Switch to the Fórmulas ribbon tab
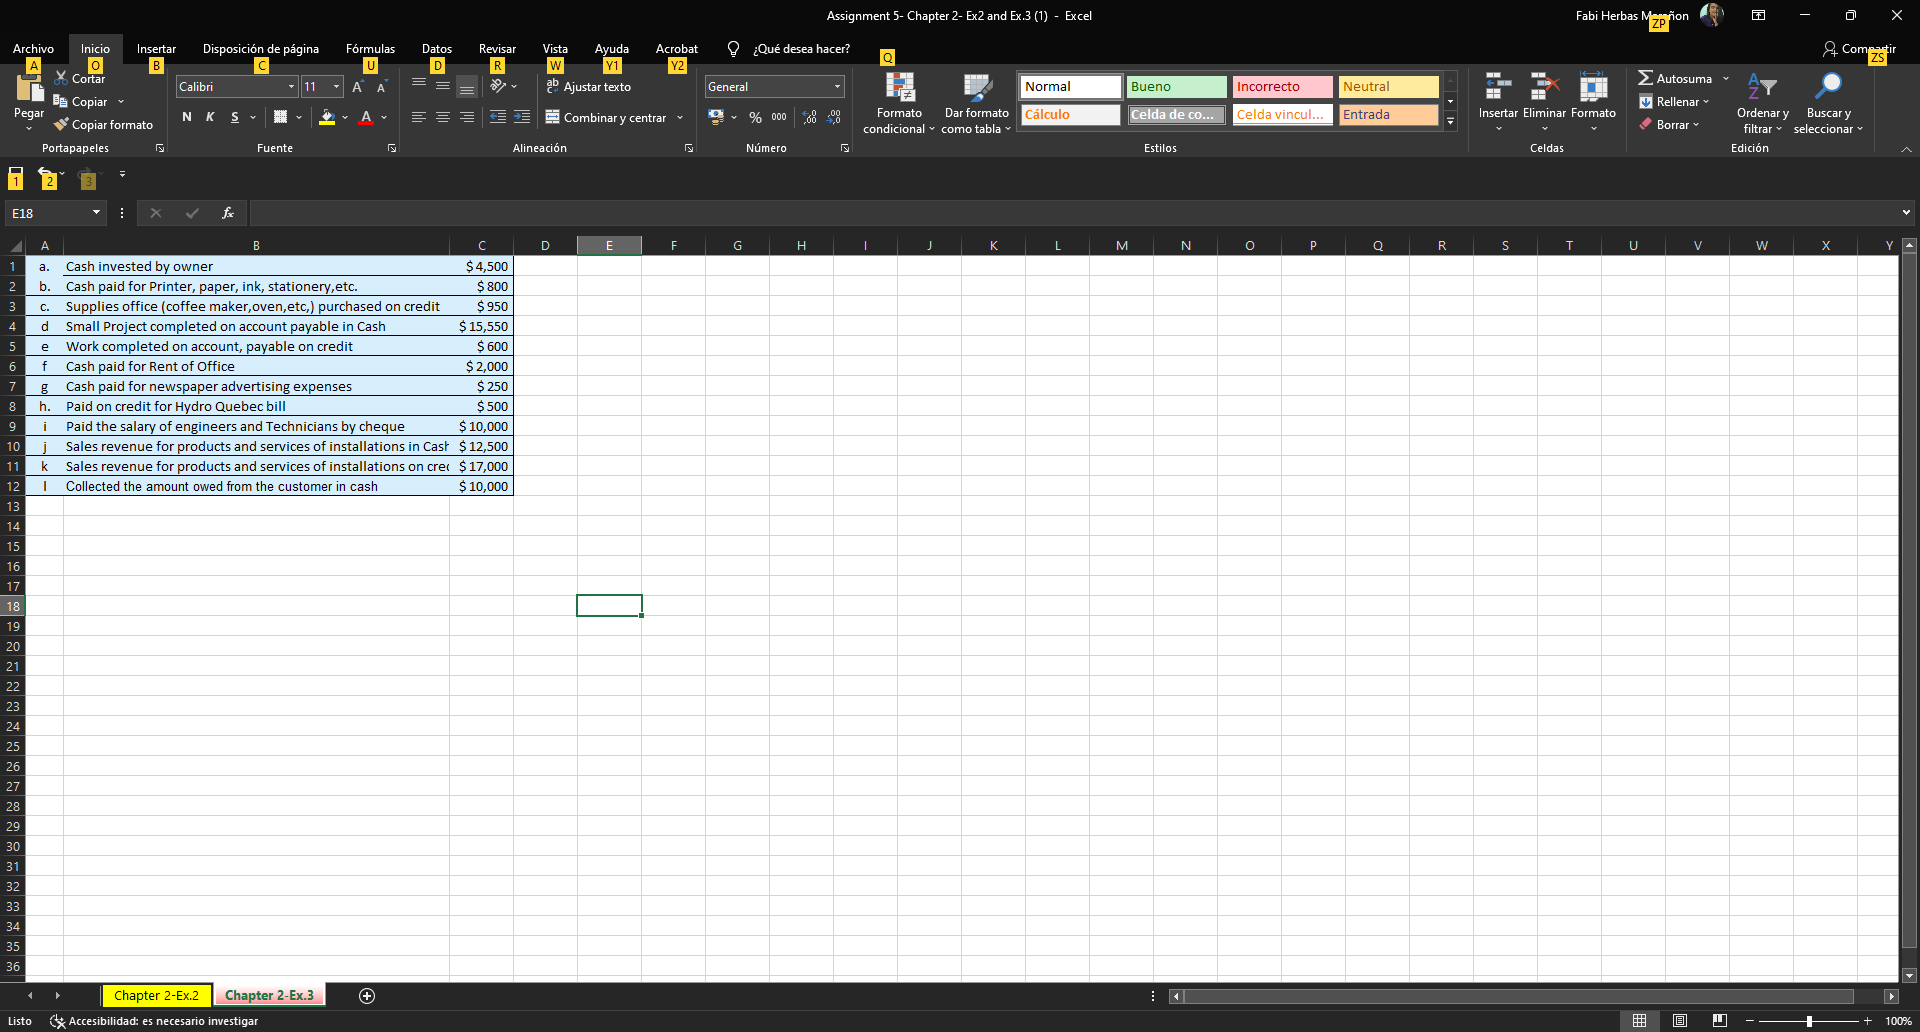The image size is (1920, 1032). tap(370, 48)
